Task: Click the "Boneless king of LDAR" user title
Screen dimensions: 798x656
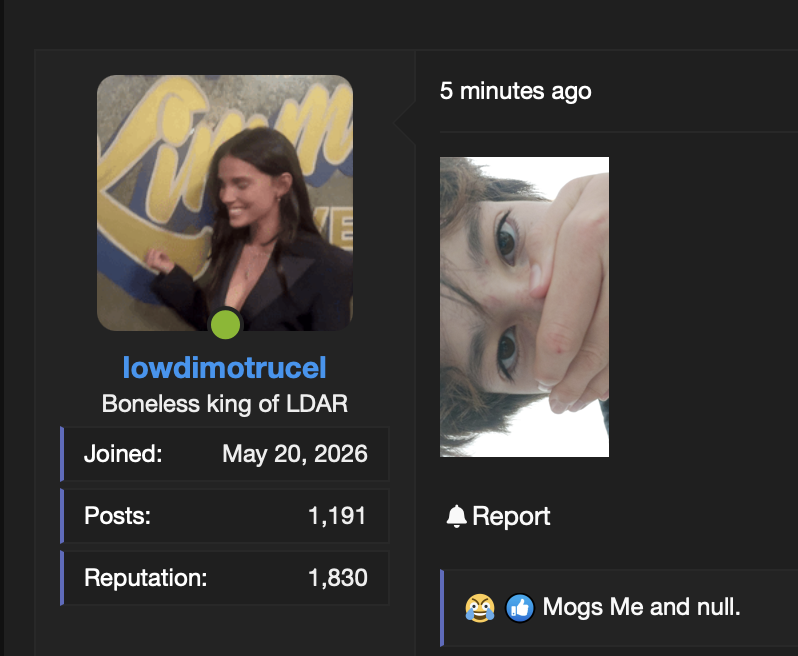Action: tap(225, 404)
